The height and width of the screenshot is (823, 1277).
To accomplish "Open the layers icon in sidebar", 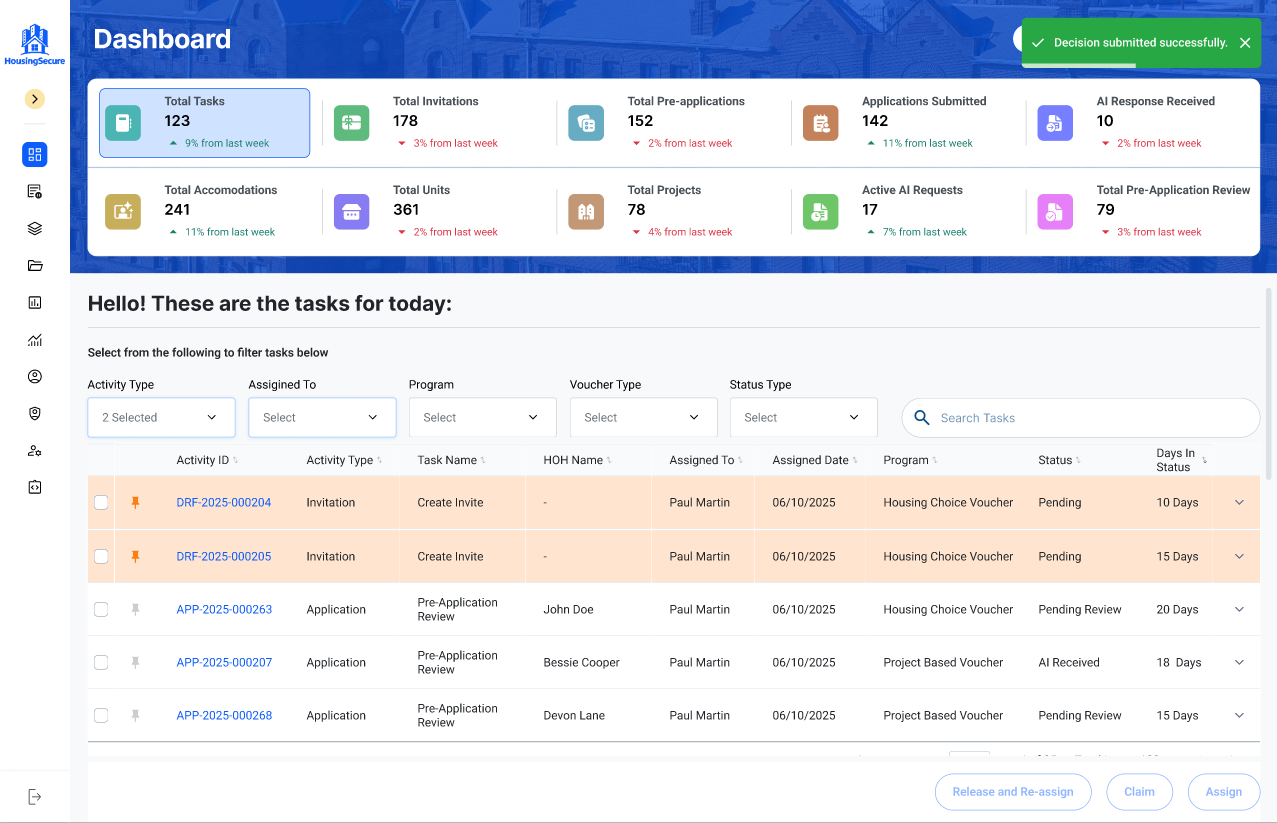I will [x=35, y=228].
